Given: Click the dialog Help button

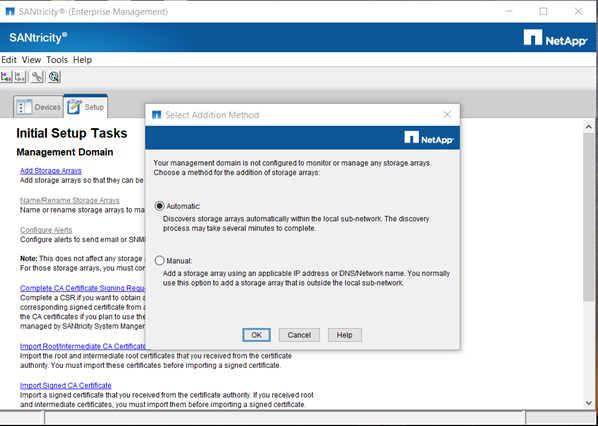Looking at the screenshot, I should pos(344,335).
